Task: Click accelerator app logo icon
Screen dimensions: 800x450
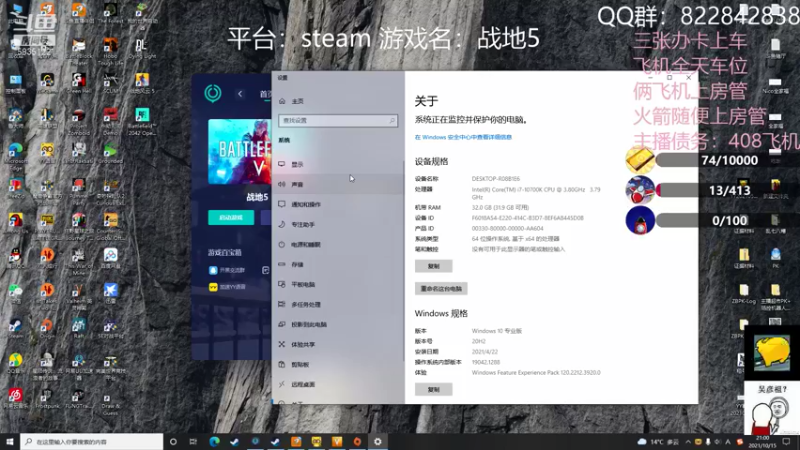Action: pos(213,93)
